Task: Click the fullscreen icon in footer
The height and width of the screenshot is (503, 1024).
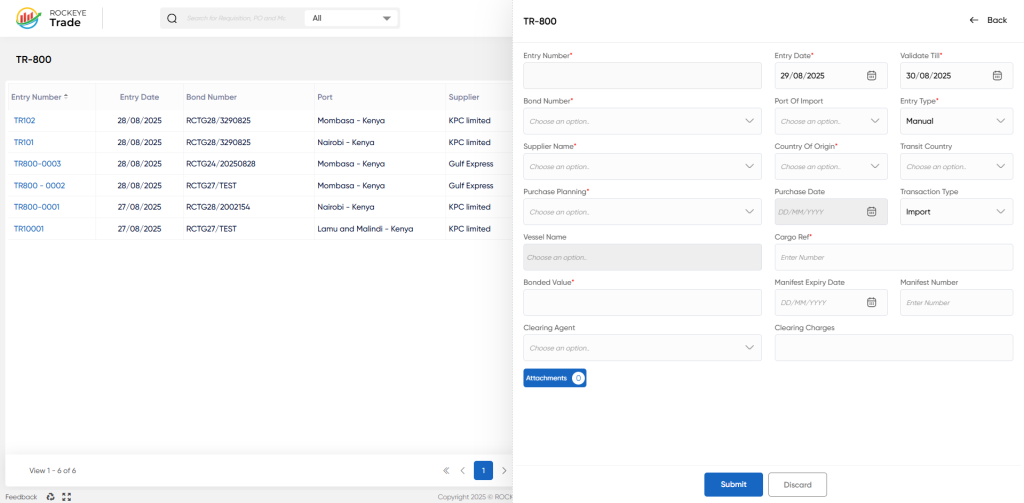Action: tap(66, 497)
